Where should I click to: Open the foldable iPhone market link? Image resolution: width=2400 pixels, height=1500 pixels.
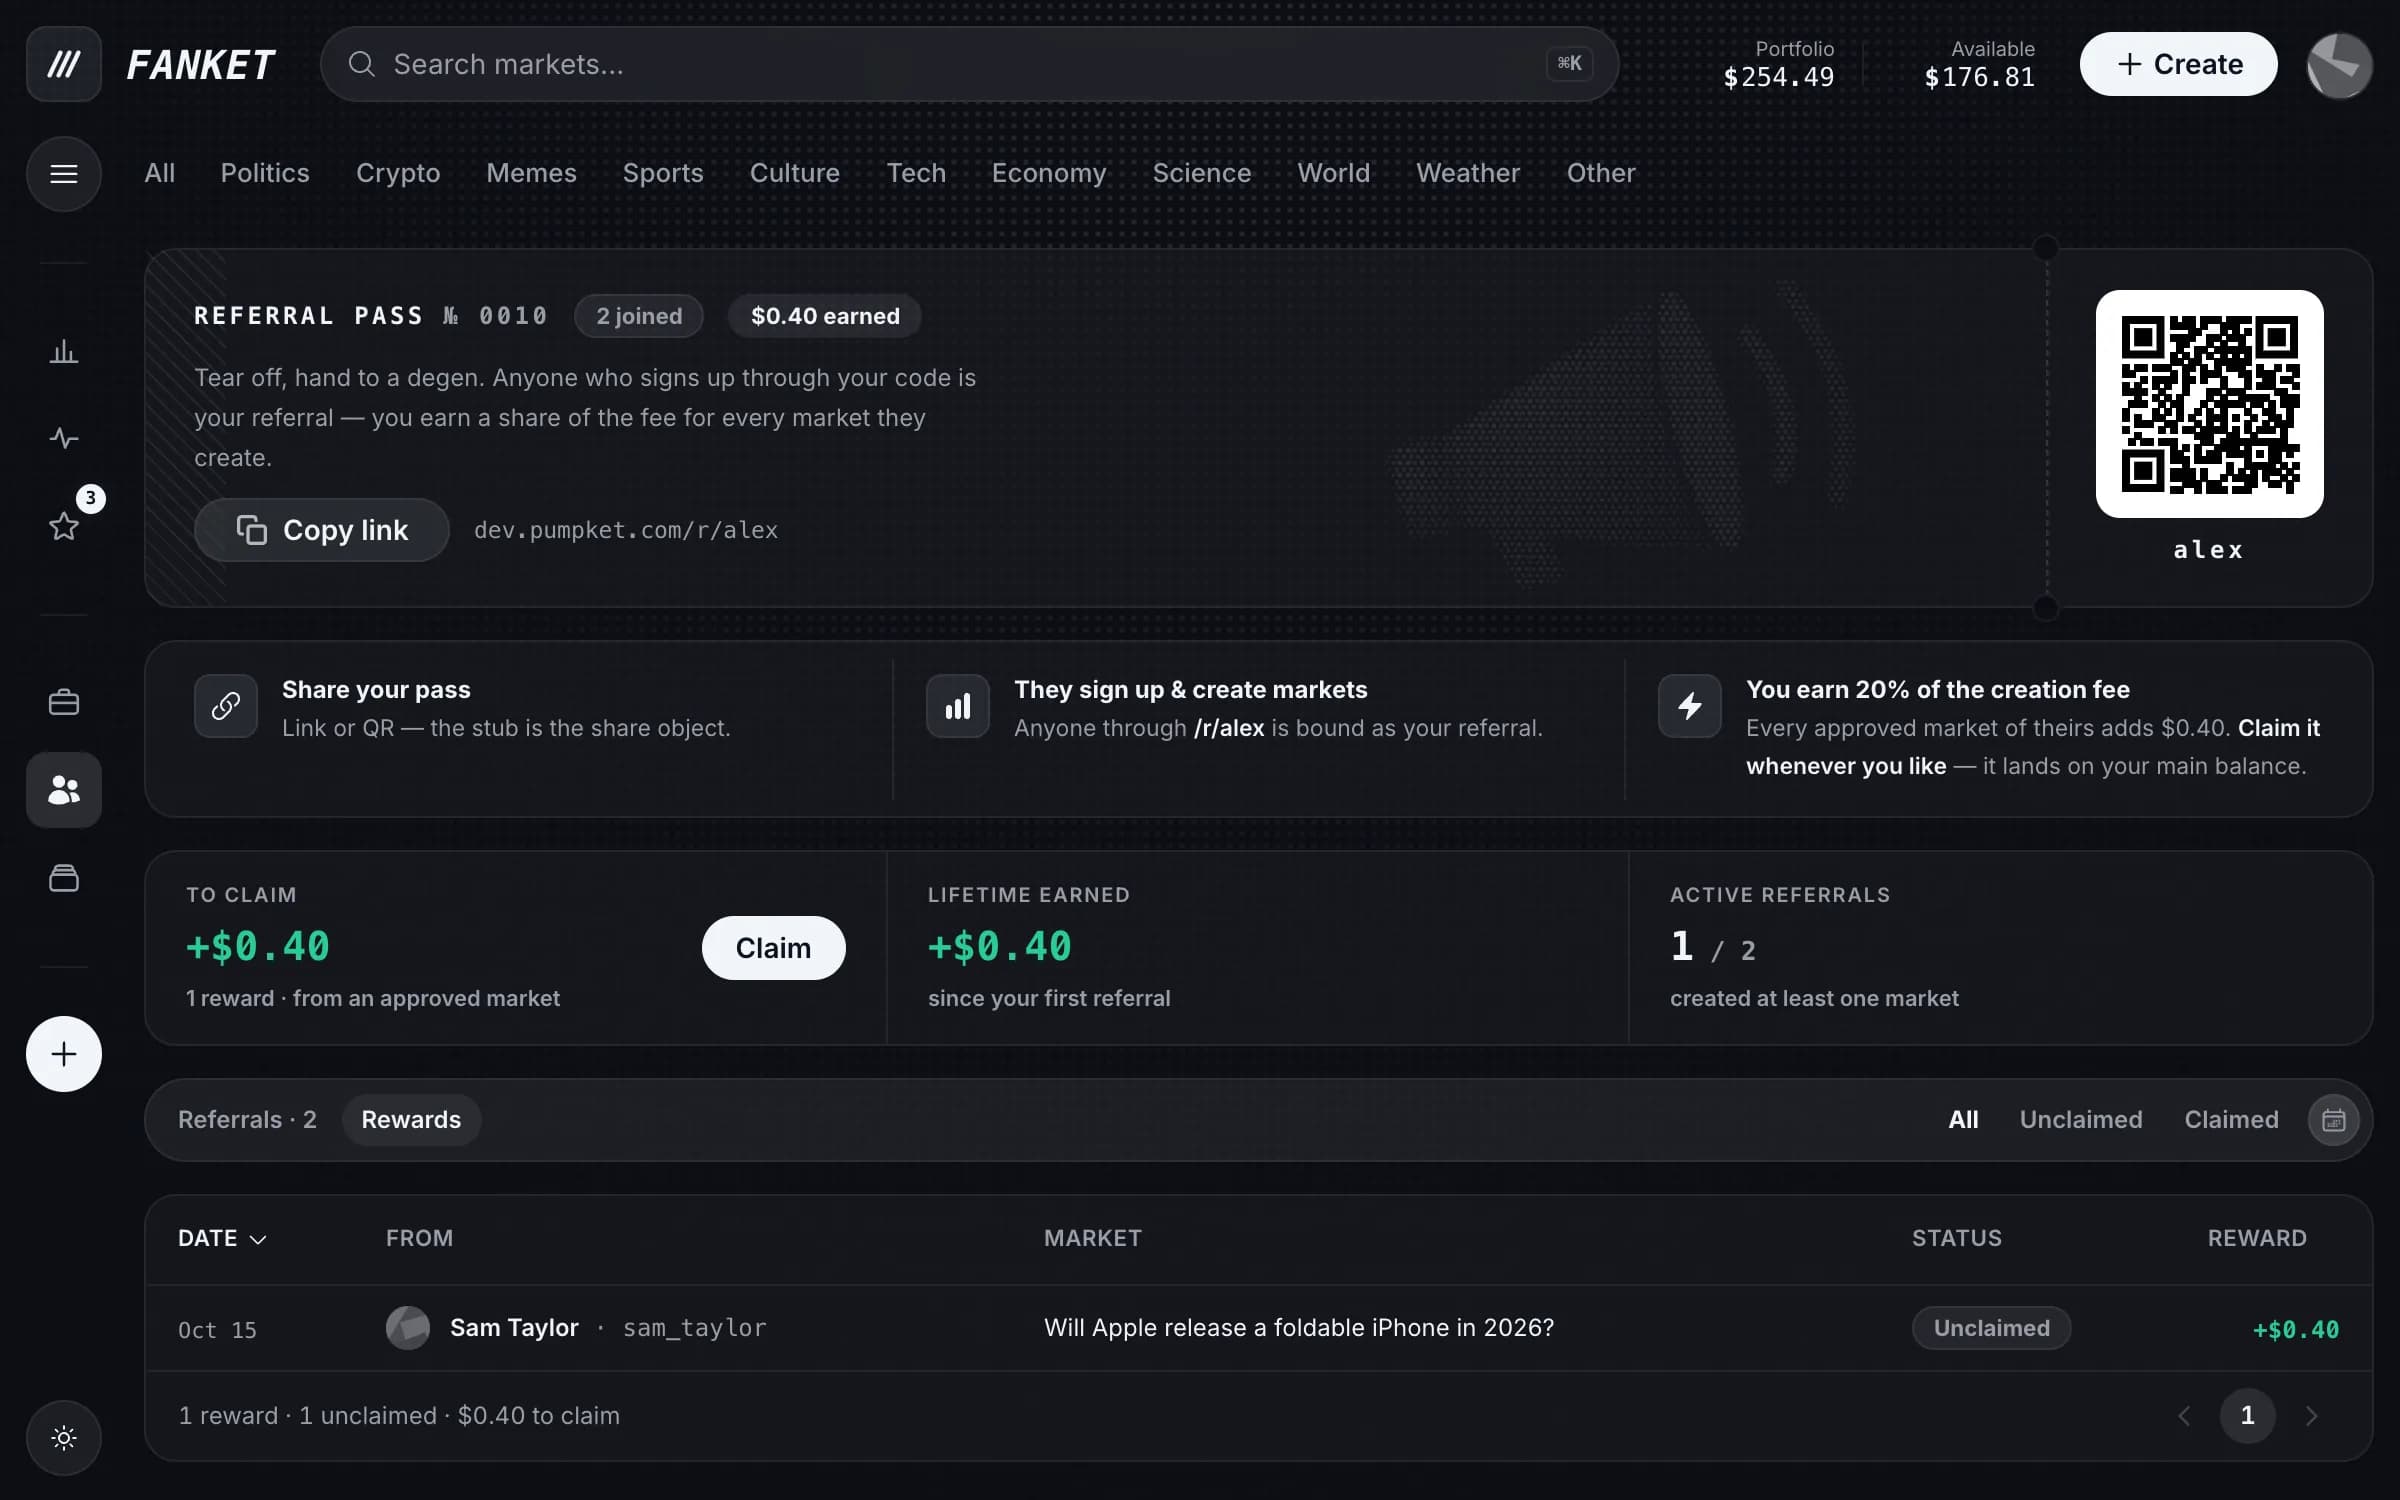(1299, 1328)
